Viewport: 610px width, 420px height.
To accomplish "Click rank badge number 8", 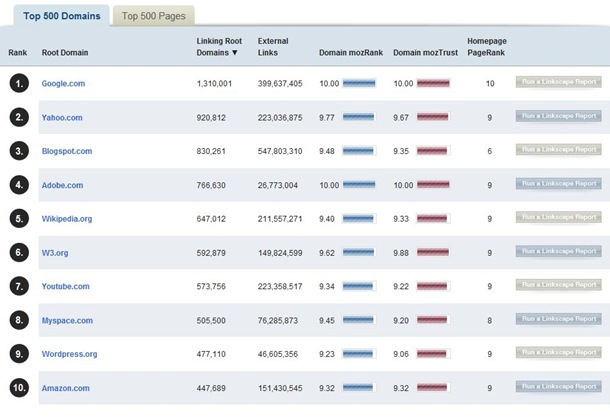I will coord(19,320).
